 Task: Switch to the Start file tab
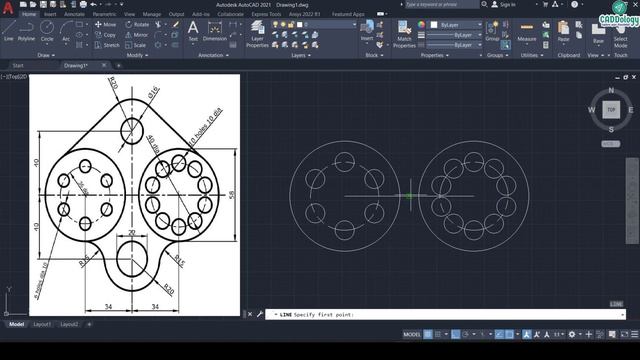pyautogui.click(x=18, y=65)
